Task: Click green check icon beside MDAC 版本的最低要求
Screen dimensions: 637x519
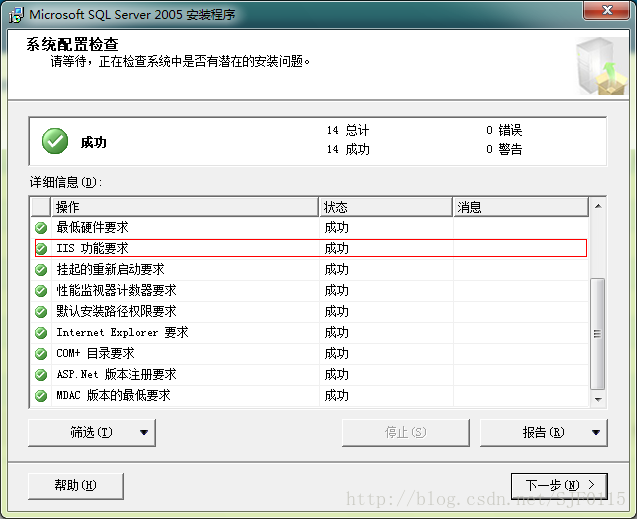Action: coord(41,396)
